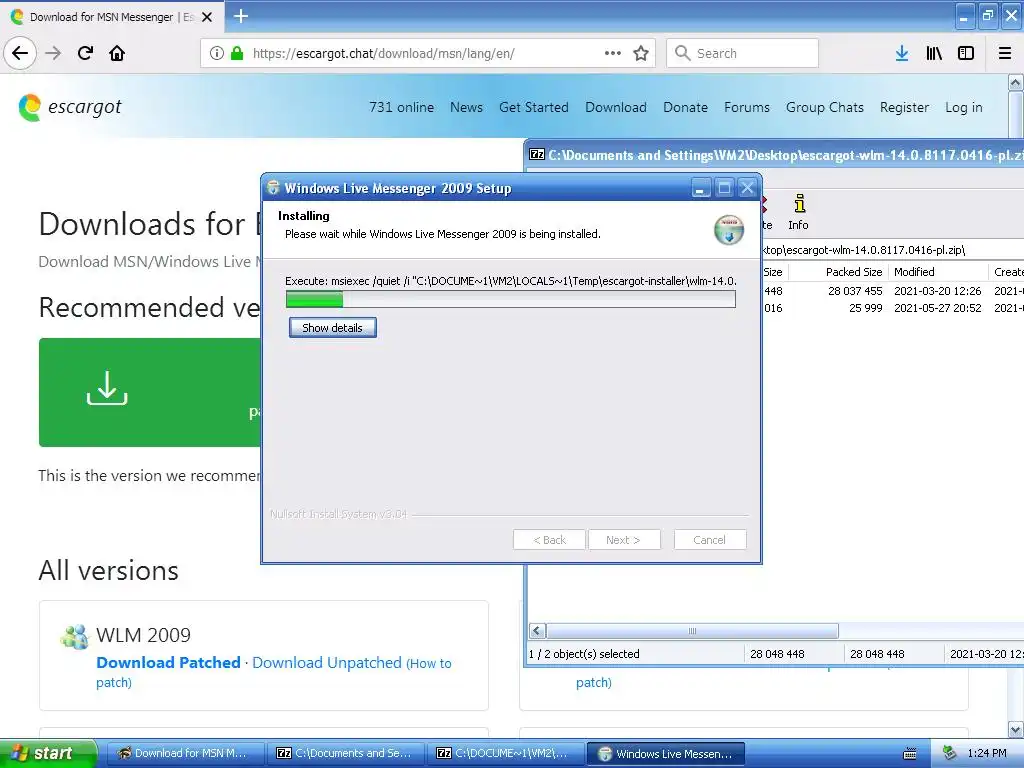This screenshot has height=768, width=1024.
Task: Select the 25 999 row in 7-Zip
Action: pyautogui.click(x=892, y=308)
